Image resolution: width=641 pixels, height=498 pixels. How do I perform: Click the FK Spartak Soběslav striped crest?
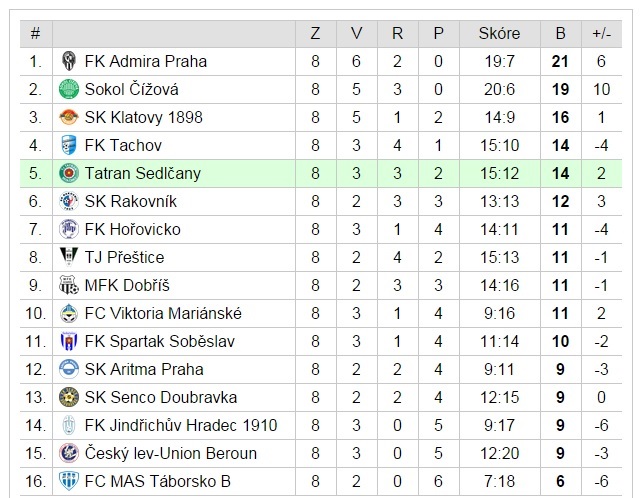pyautogui.click(x=69, y=341)
